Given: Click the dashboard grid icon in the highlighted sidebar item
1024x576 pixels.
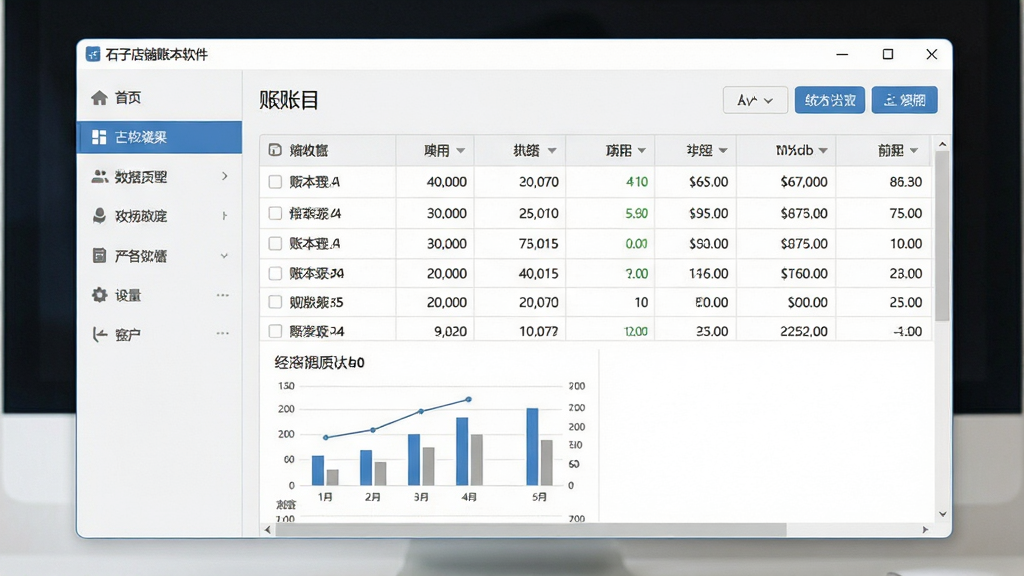Looking at the screenshot, I should [99, 137].
